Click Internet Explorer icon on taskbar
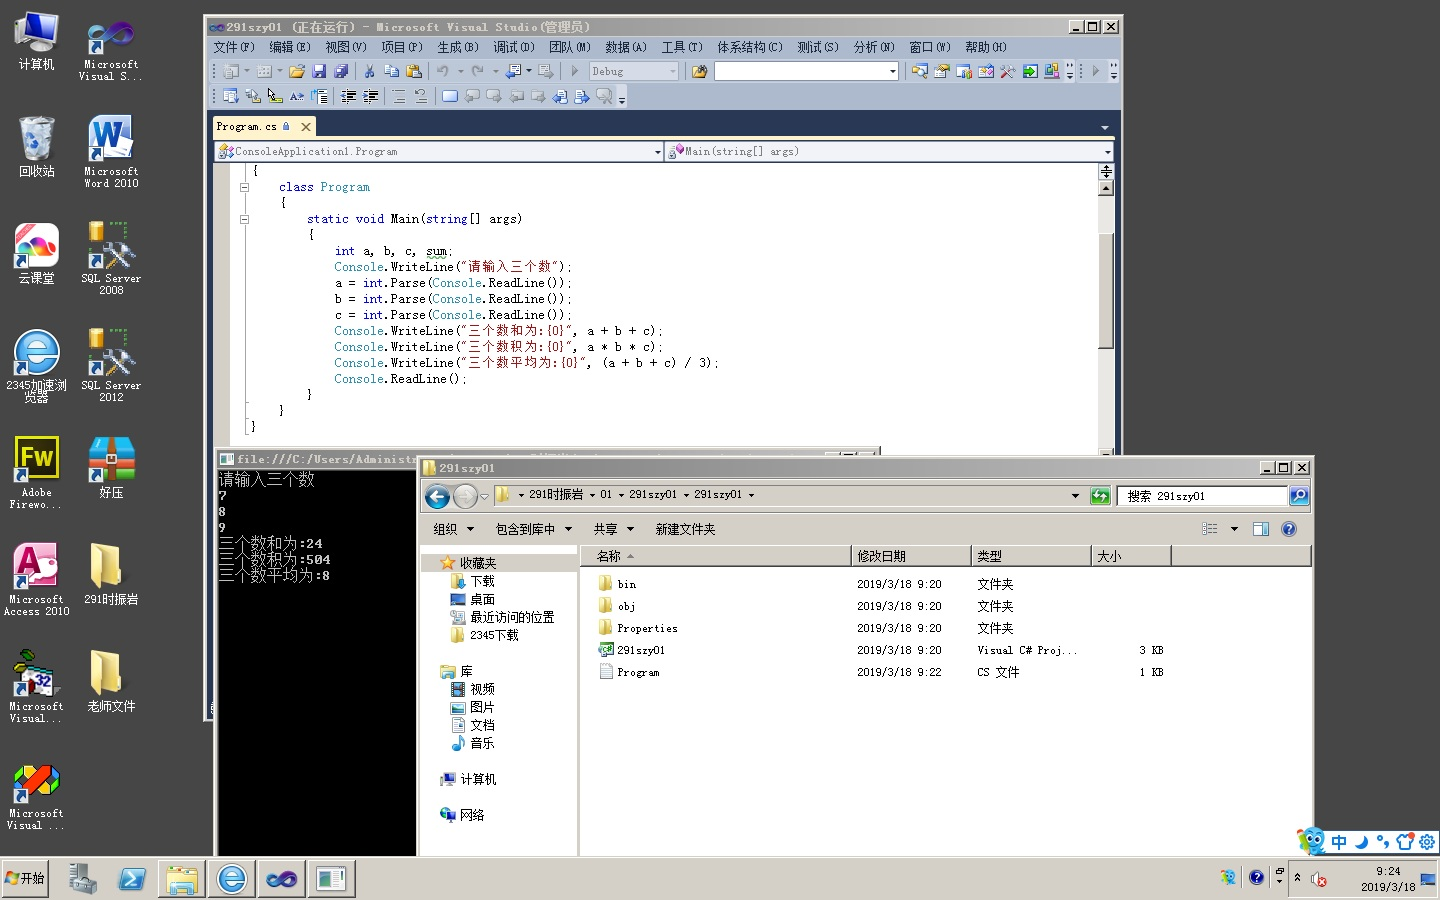Viewport: 1440px width, 900px height. pyautogui.click(x=231, y=879)
